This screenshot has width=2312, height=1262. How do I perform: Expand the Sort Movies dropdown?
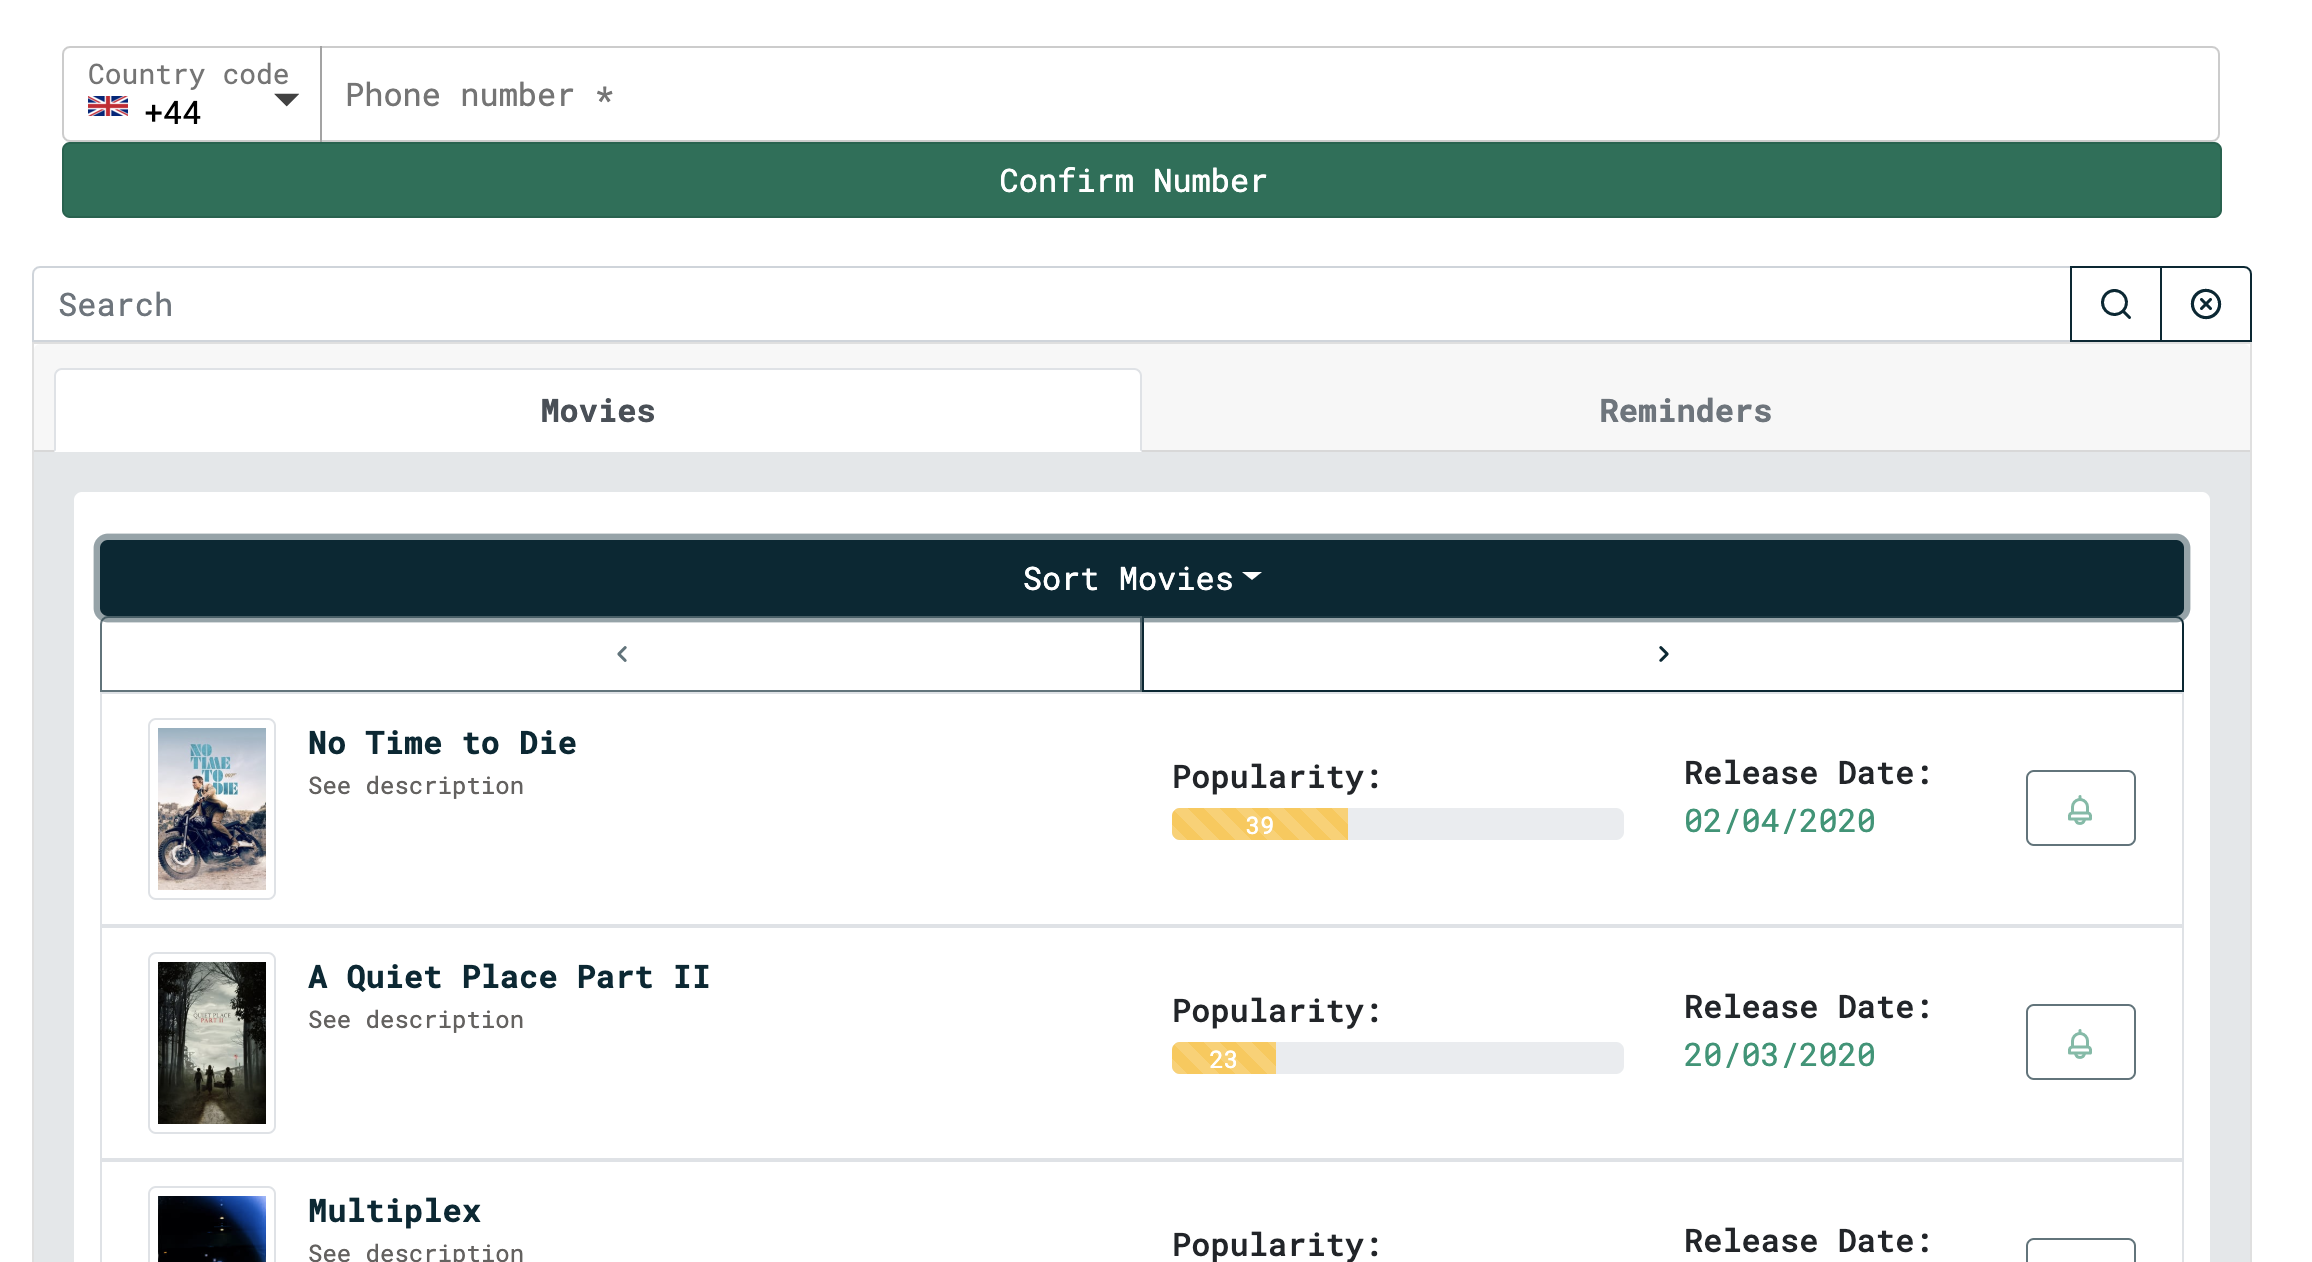[1141, 578]
